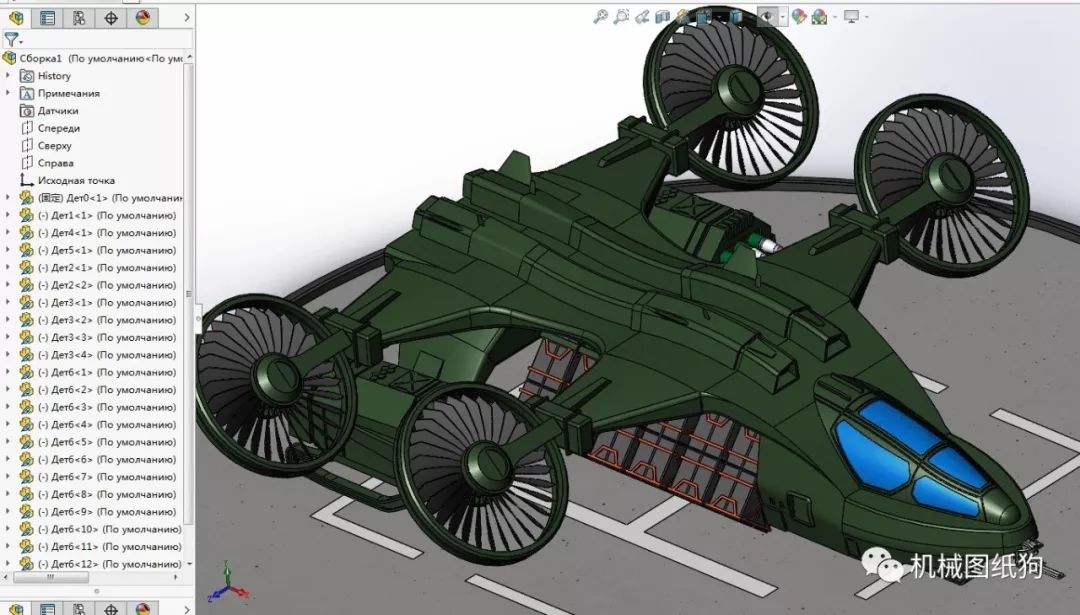This screenshot has height=615, width=1080.
Task: Click the Дет1<1> part icon
Action: tap(27, 216)
